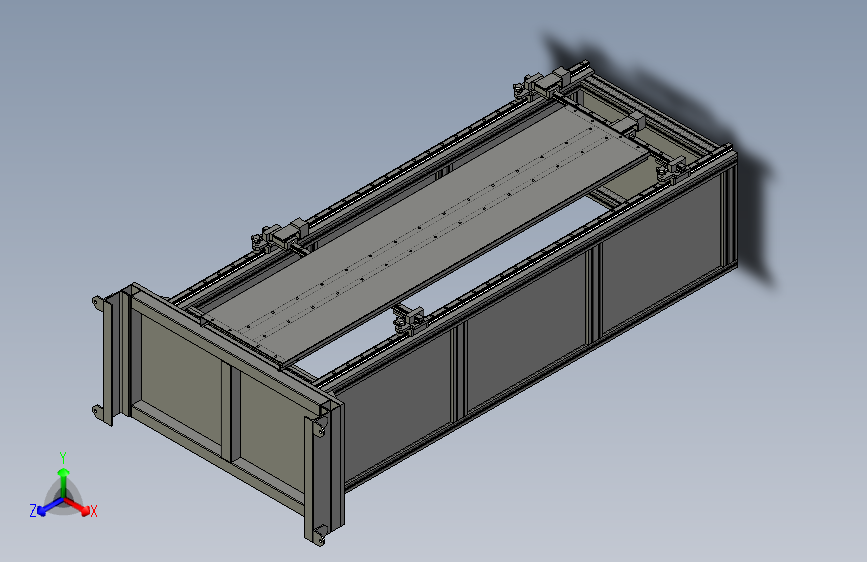Select the left half of the front end panel
This screenshot has width=867, height=562.
pyautogui.click(x=180, y=379)
